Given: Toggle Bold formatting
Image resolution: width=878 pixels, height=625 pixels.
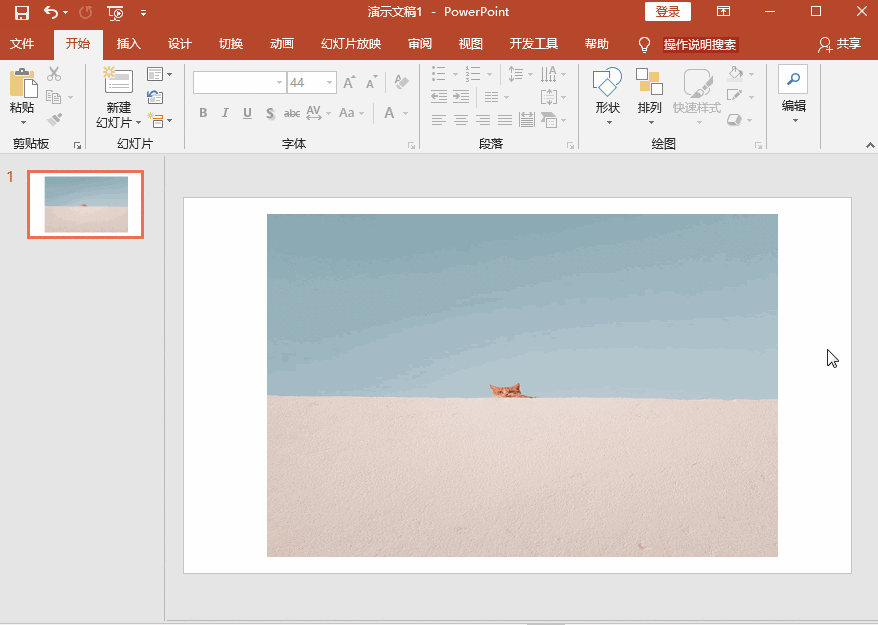Looking at the screenshot, I should [x=203, y=113].
